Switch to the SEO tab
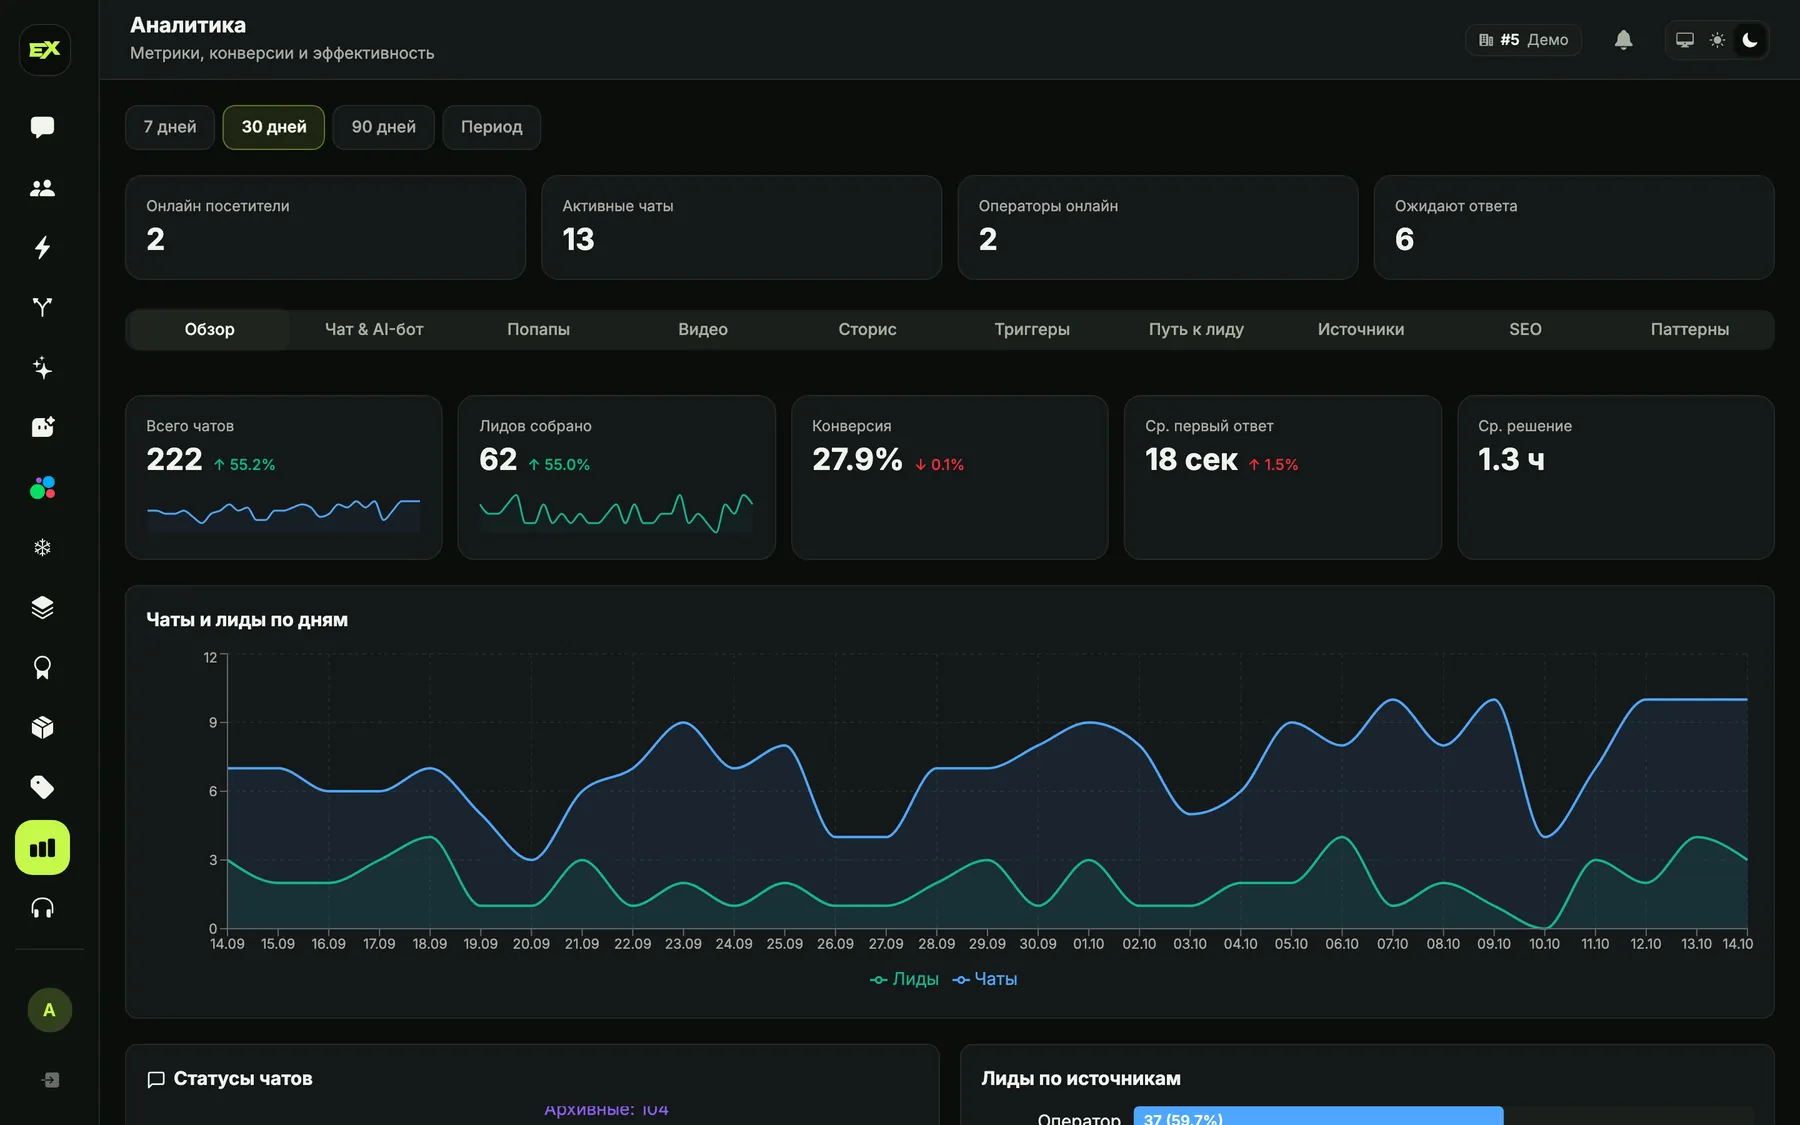The width and height of the screenshot is (1800, 1125). [1525, 329]
